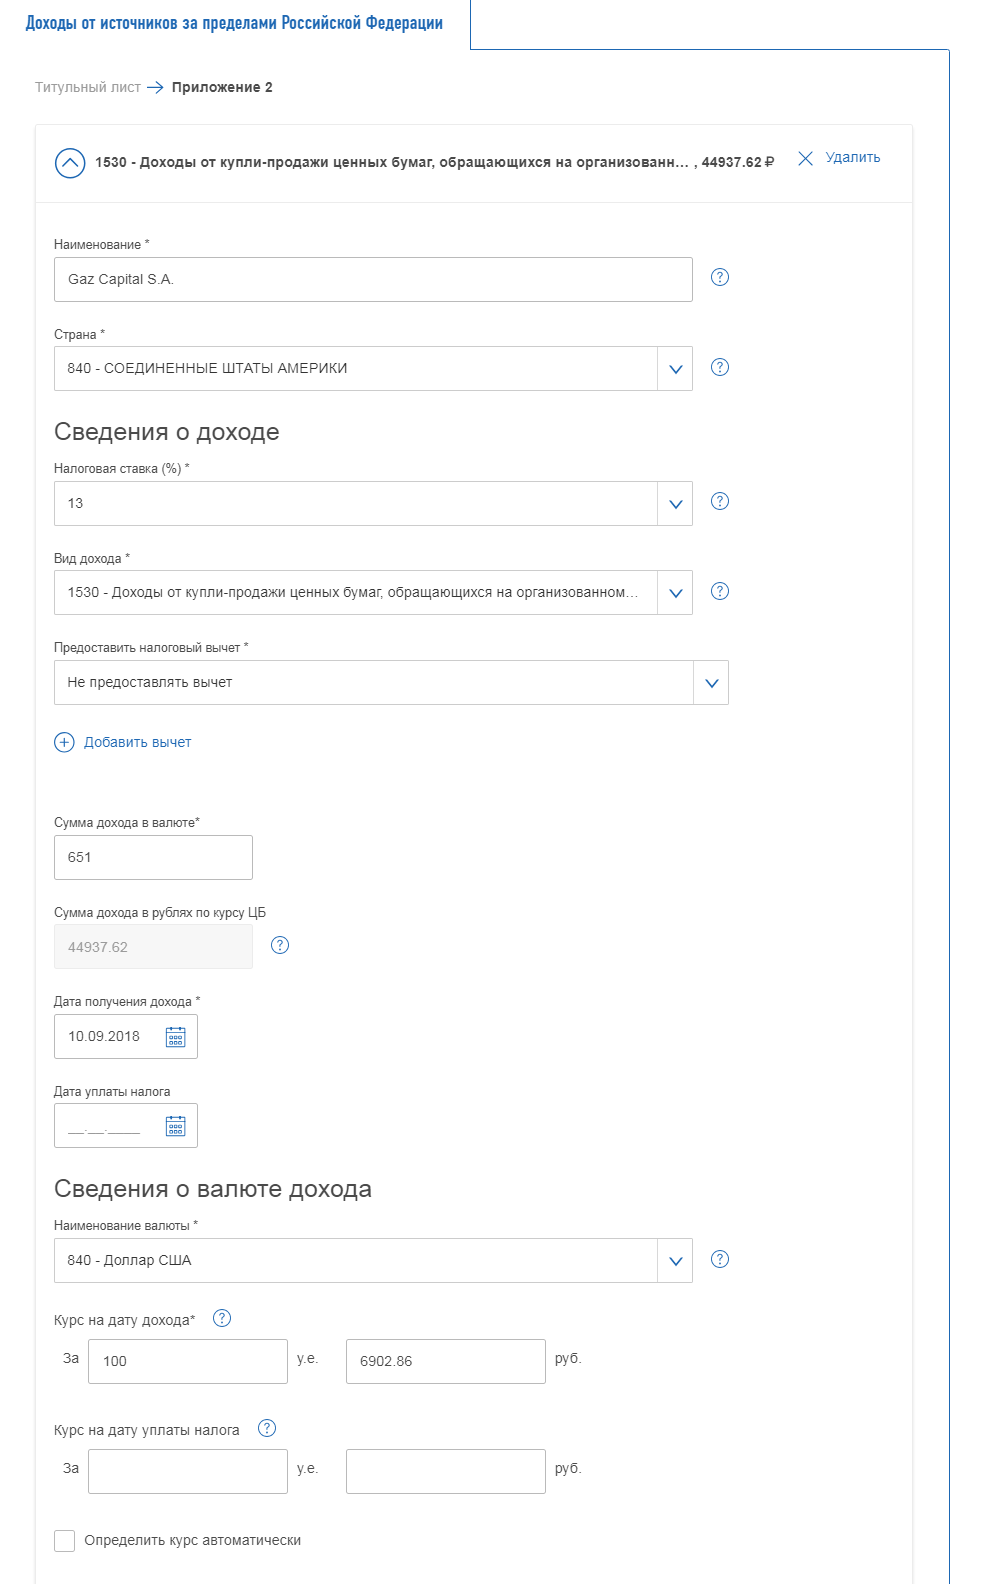Focus empty units field for tax payment rate

188,1471
